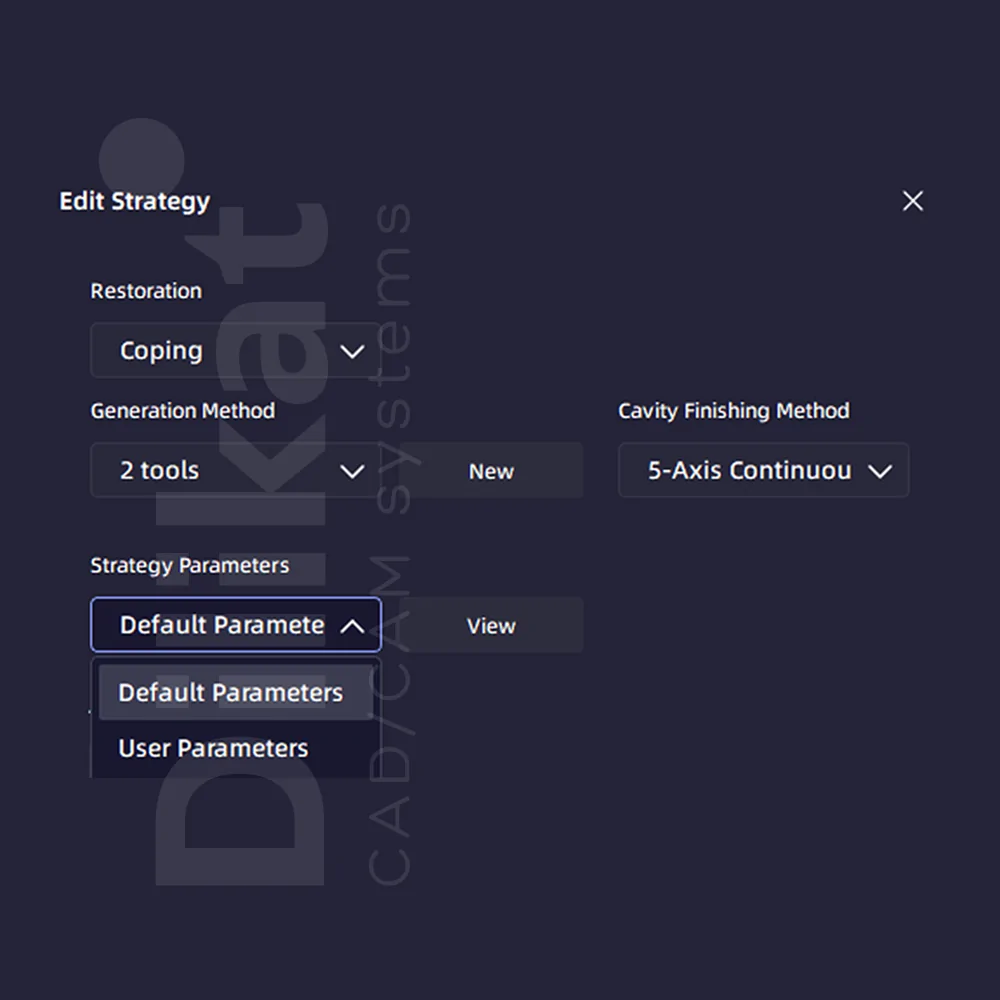Open the Restoration combo box showing Coping

(x=236, y=351)
